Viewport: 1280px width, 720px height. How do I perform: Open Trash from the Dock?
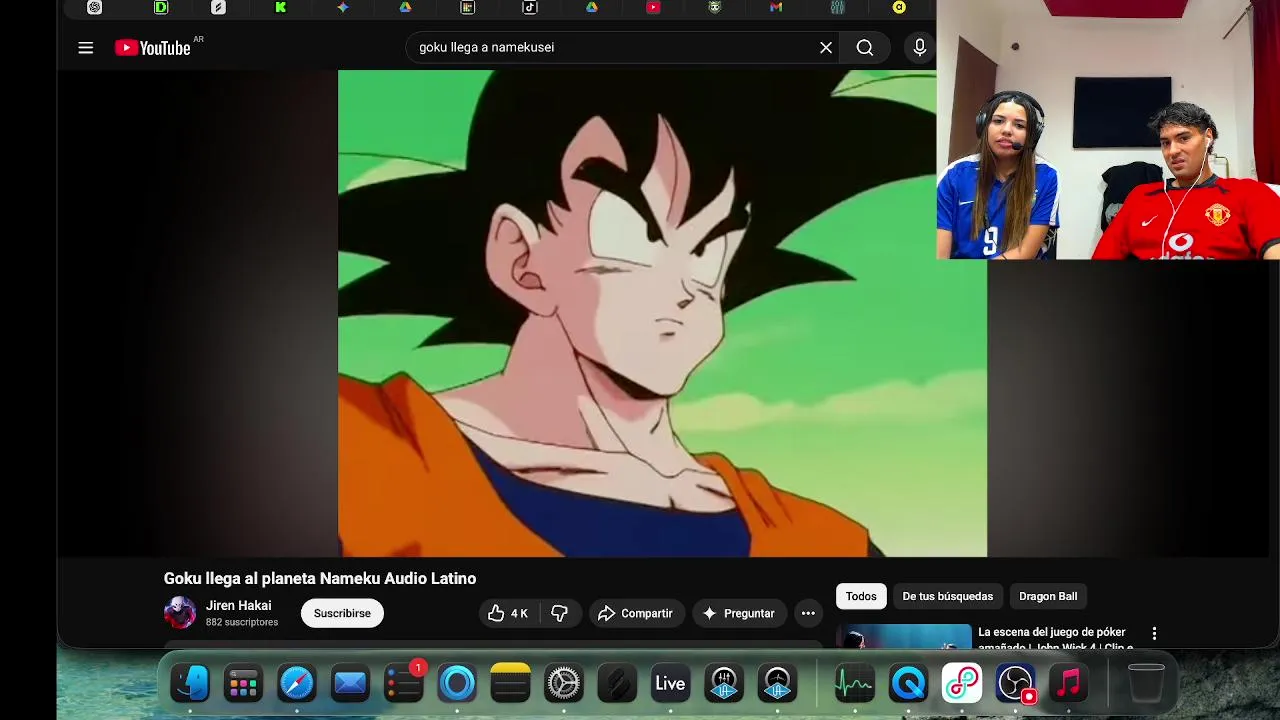(x=1146, y=684)
